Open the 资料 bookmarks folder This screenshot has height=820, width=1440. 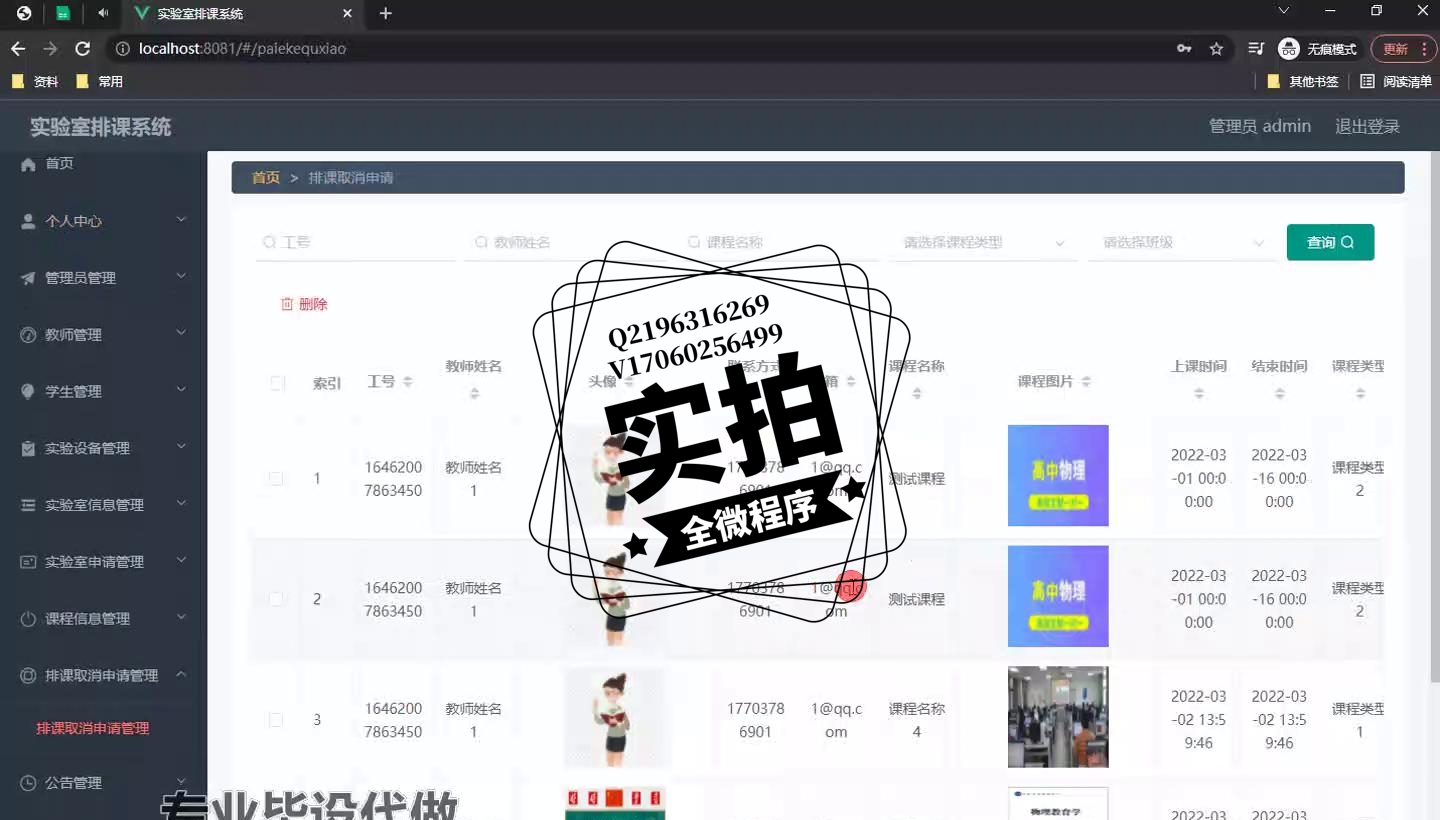click(x=36, y=82)
